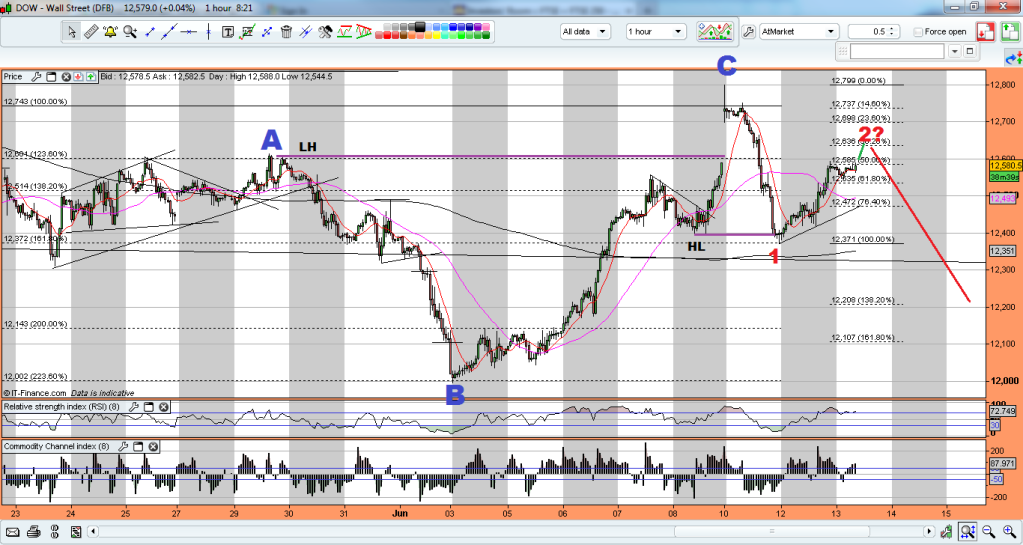
Task: Click the red sell order icon
Action: point(985,31)
